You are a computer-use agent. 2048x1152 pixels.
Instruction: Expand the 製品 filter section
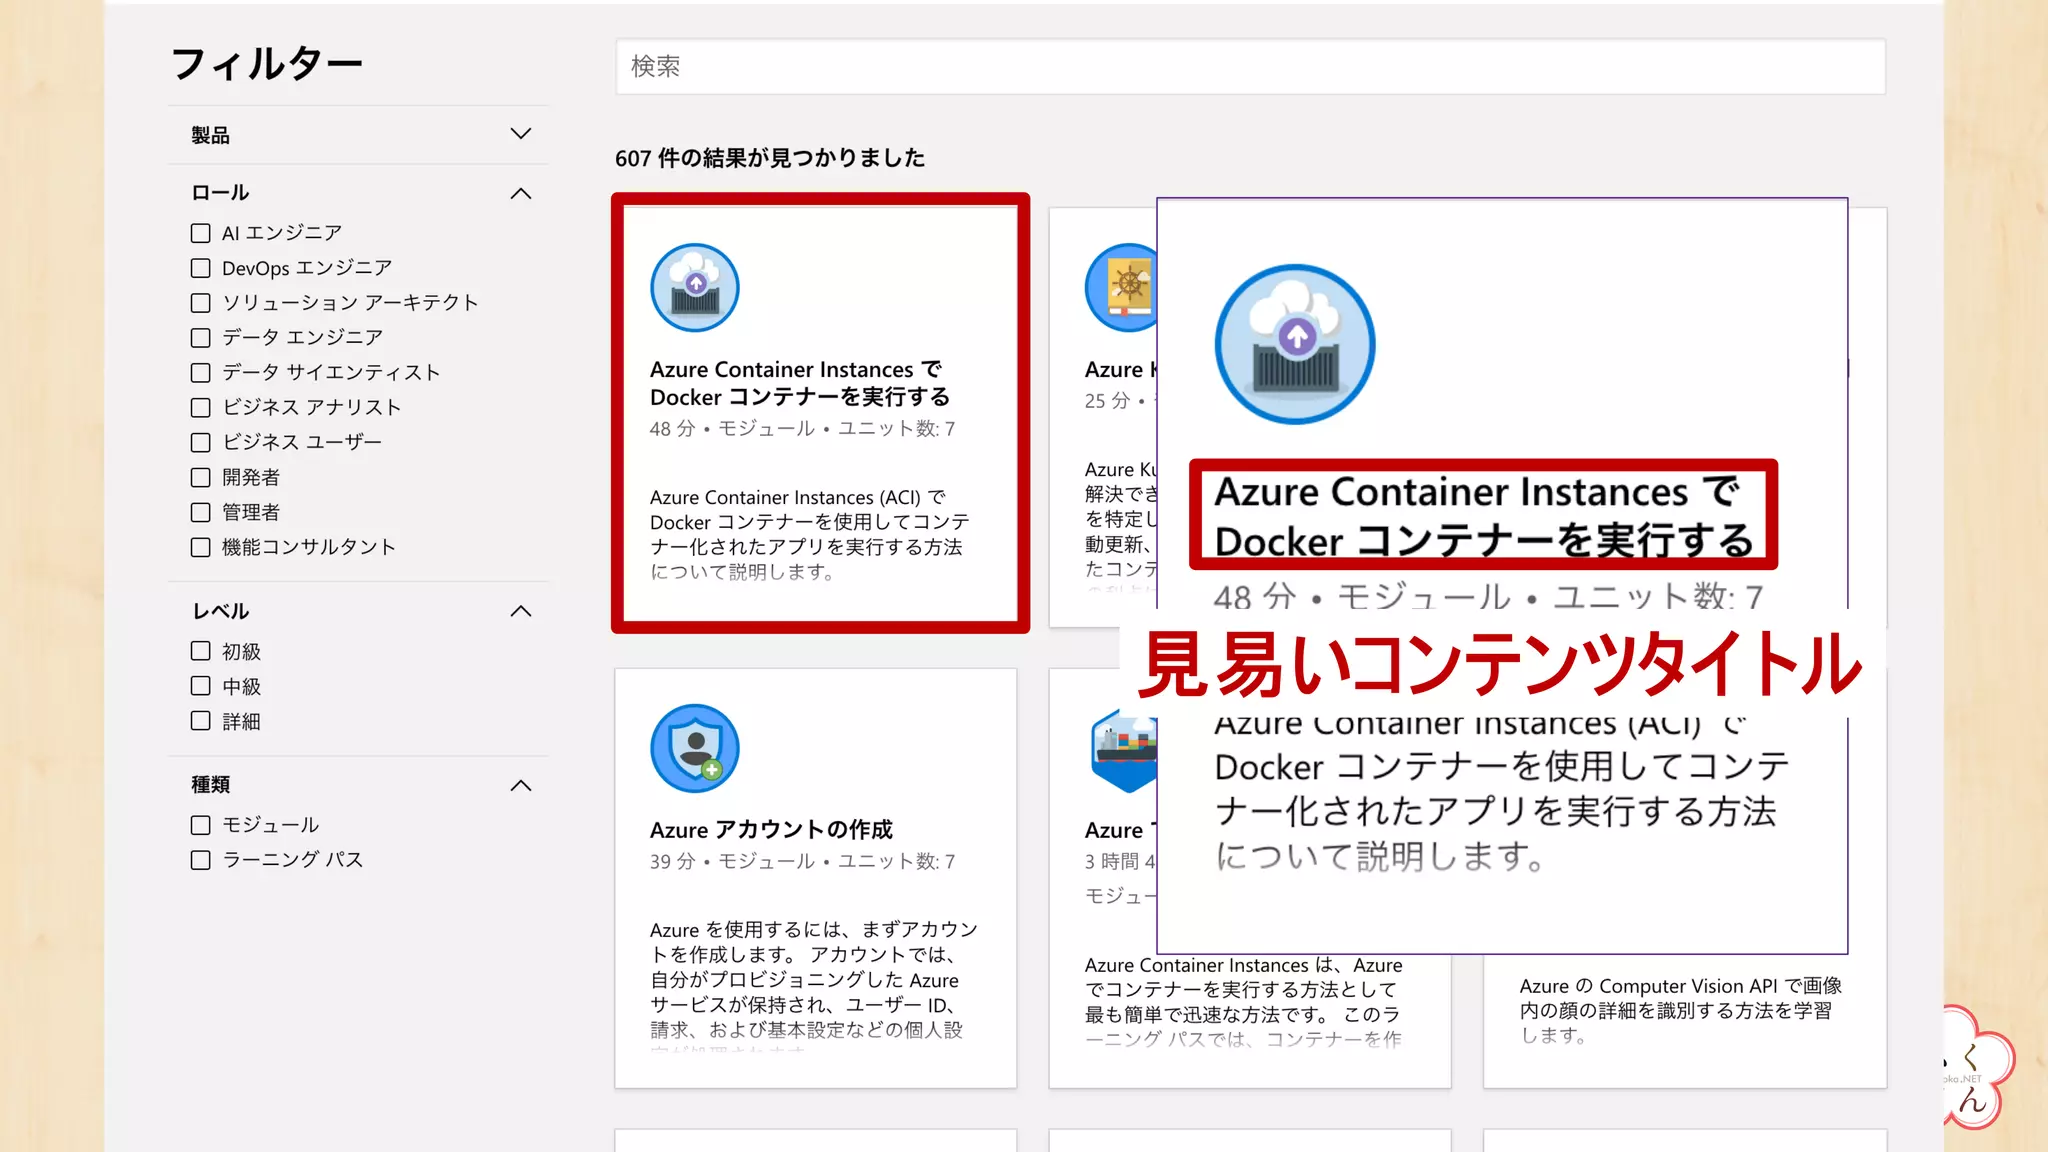520,134
